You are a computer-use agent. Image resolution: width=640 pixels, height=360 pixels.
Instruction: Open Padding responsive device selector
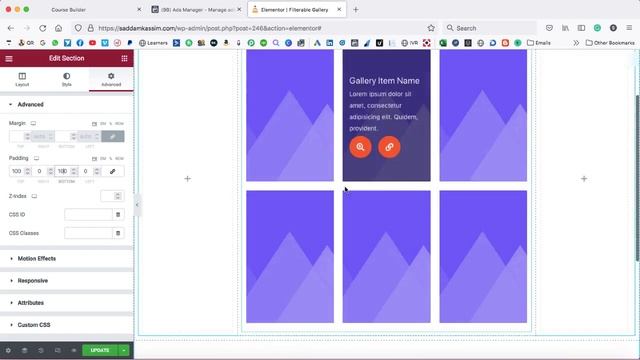(36, 158)
